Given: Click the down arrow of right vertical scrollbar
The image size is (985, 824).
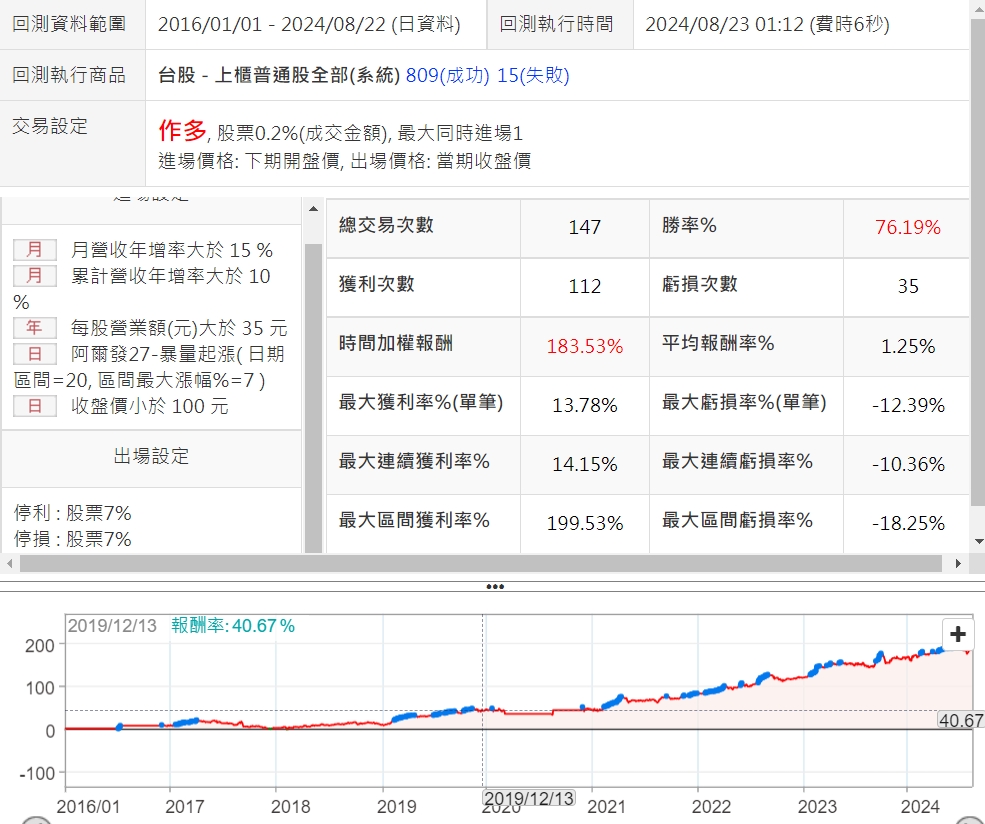Looking at the screenshot, I should pyautogui.click(x=977, y=541).
